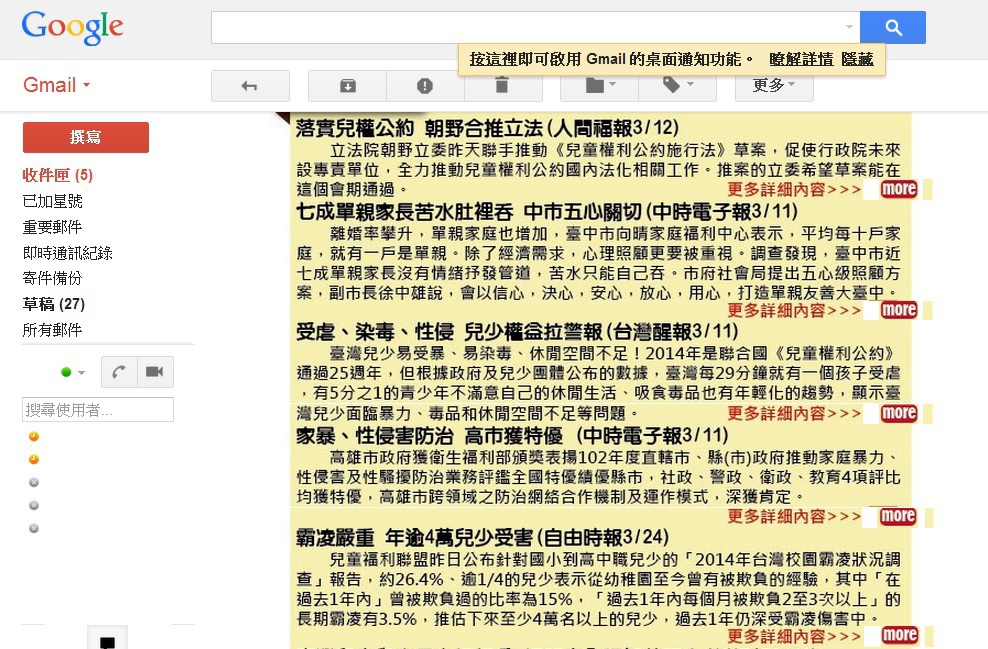Expand the 更多 toolbar dropdown
Viewport: 988px width, 649px height.
(774, 86)
